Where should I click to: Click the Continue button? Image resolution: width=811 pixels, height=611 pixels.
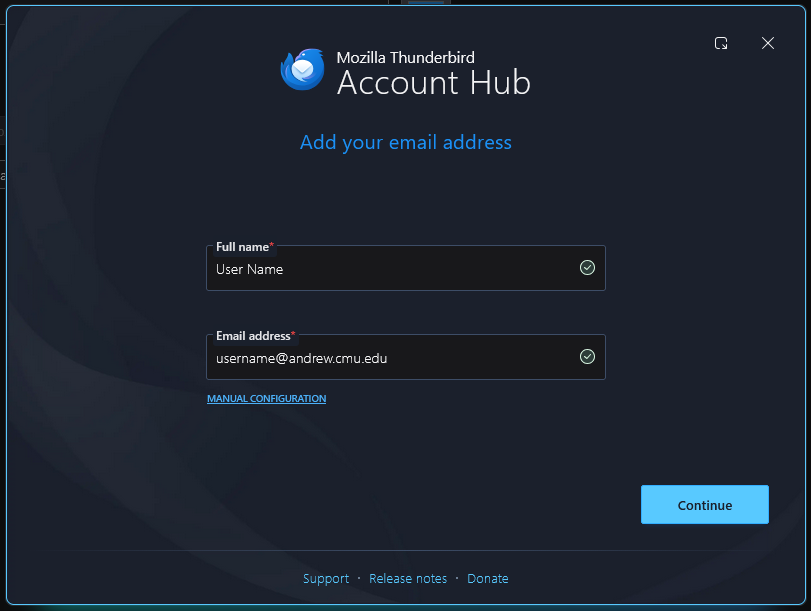(704, 504)
